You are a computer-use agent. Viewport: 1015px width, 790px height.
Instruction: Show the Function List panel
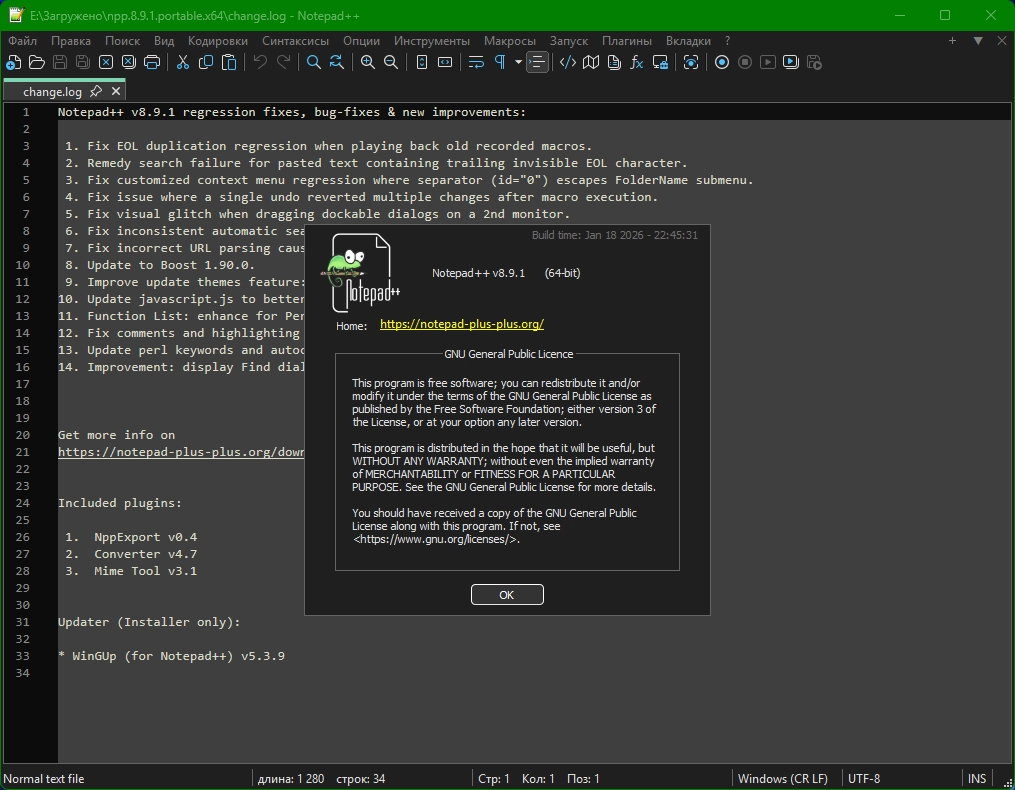click(x=637, y=62)
